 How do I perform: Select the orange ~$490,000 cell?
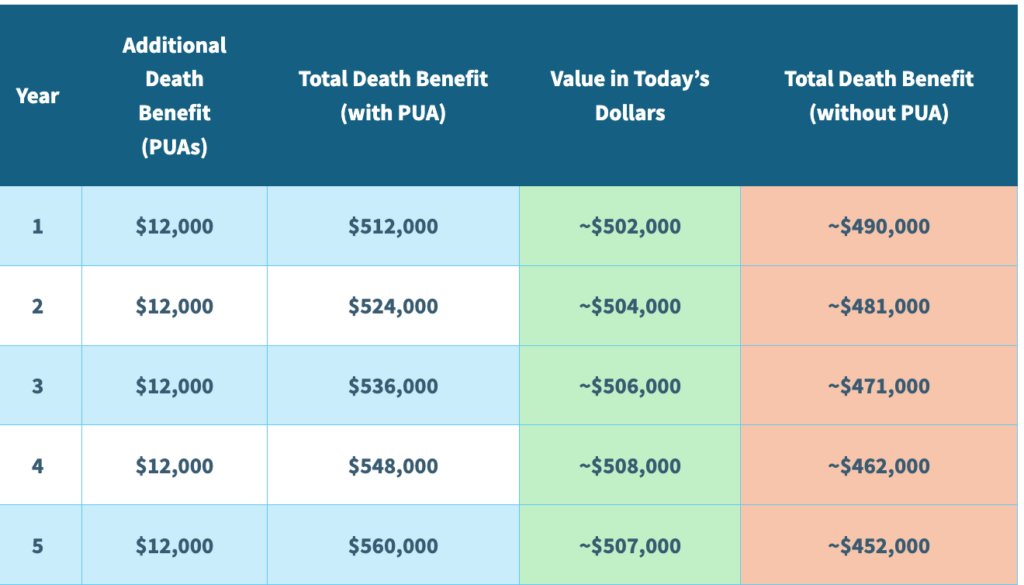[879, 226]
